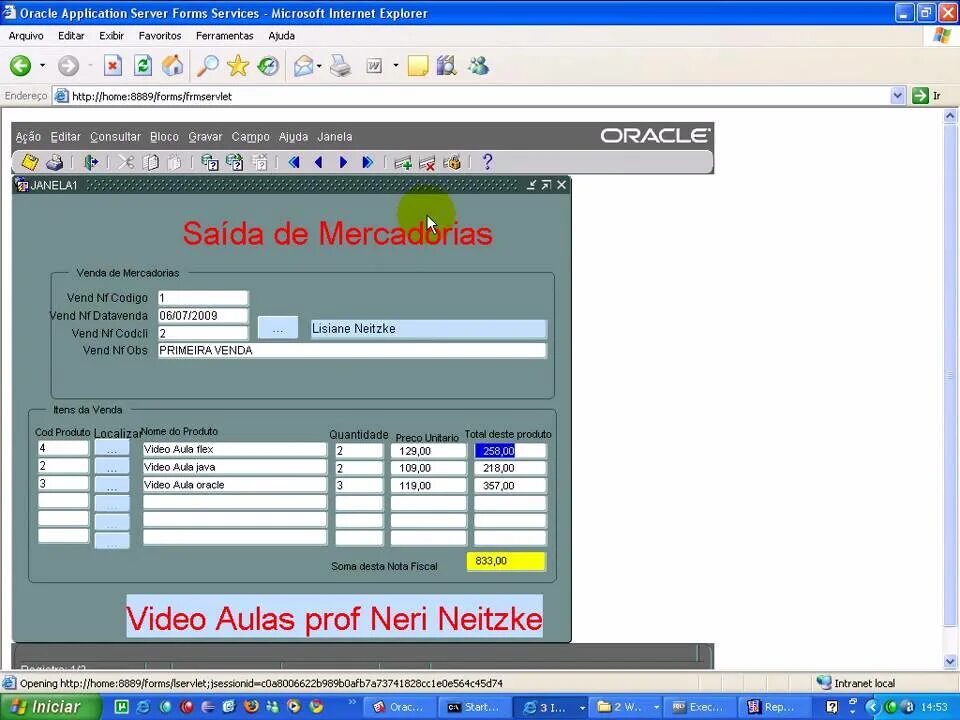Click the IE Messenger people icon
960x720 pixels.
click(x=478, y=66)
